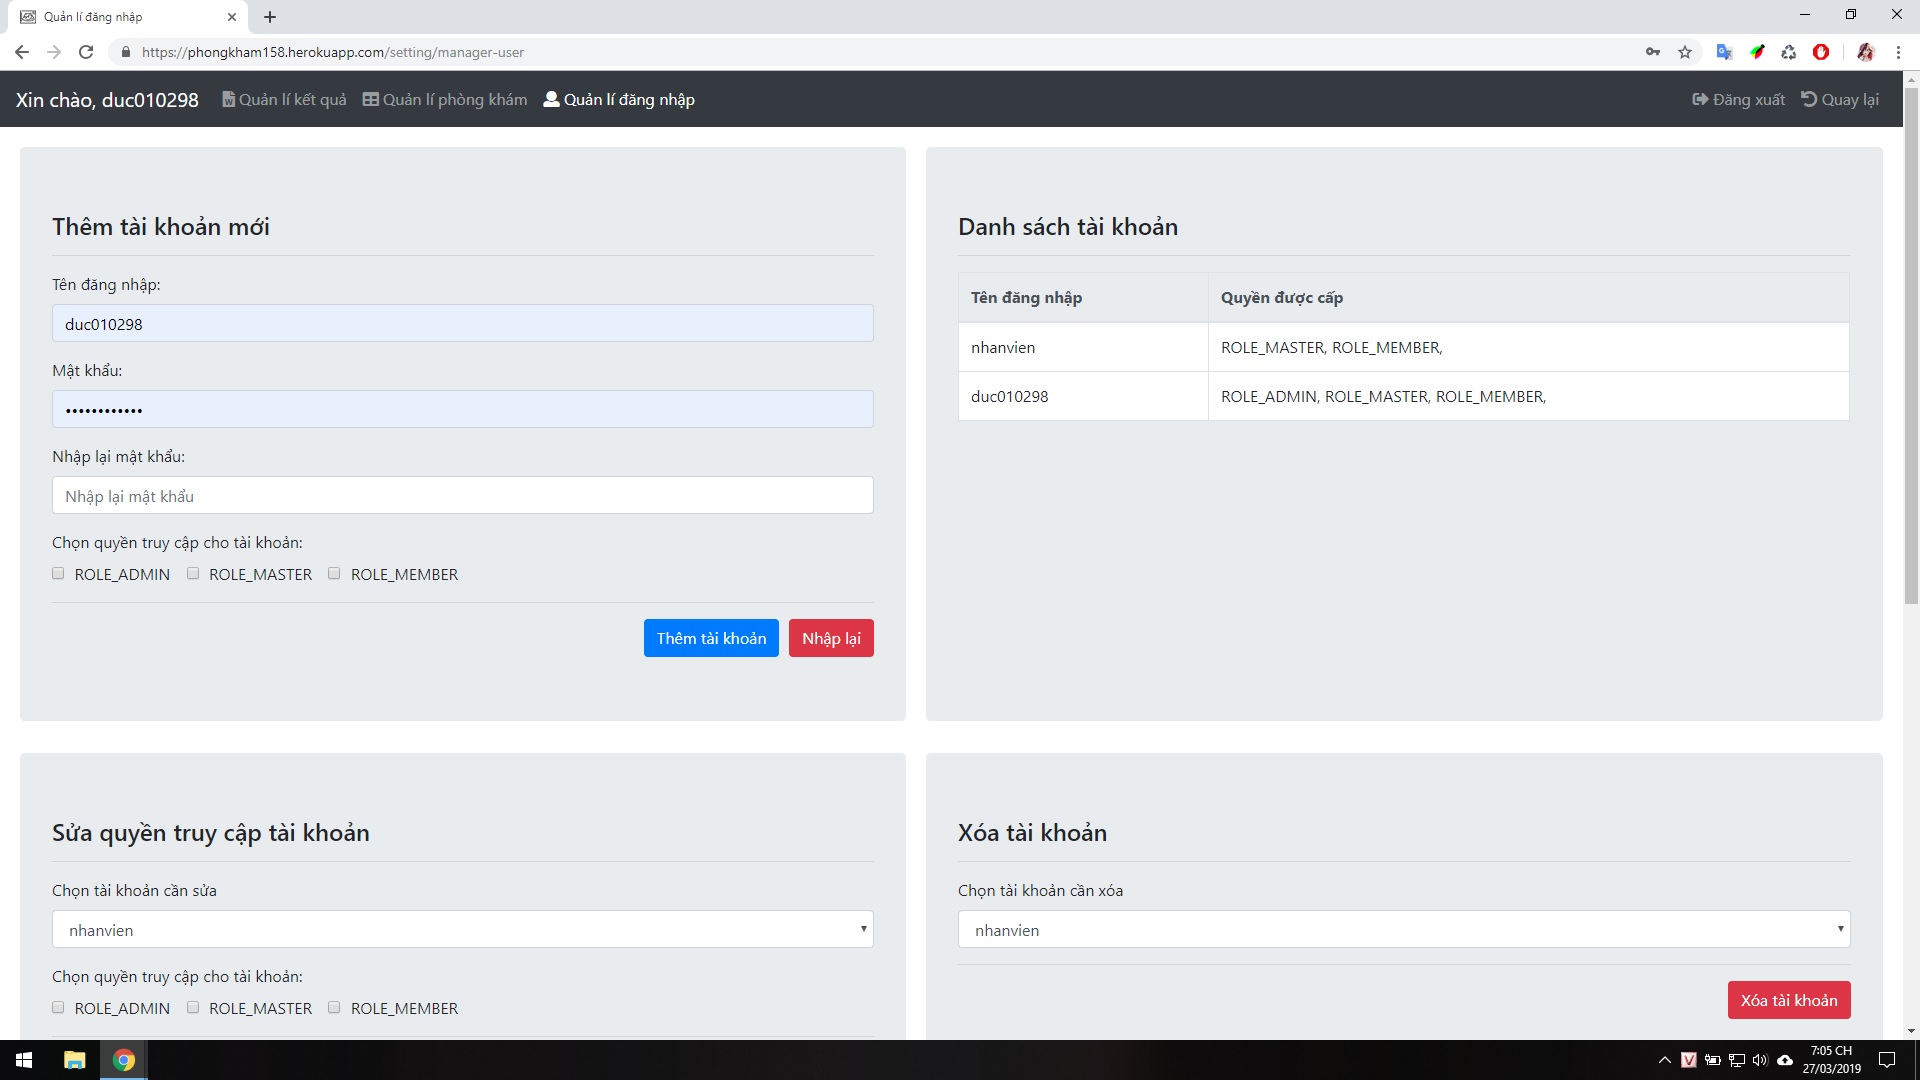Screen dimensions: 1920x1080
Task: Check ROLE_ADMIN in the add account form
Action: pos(58,574)
